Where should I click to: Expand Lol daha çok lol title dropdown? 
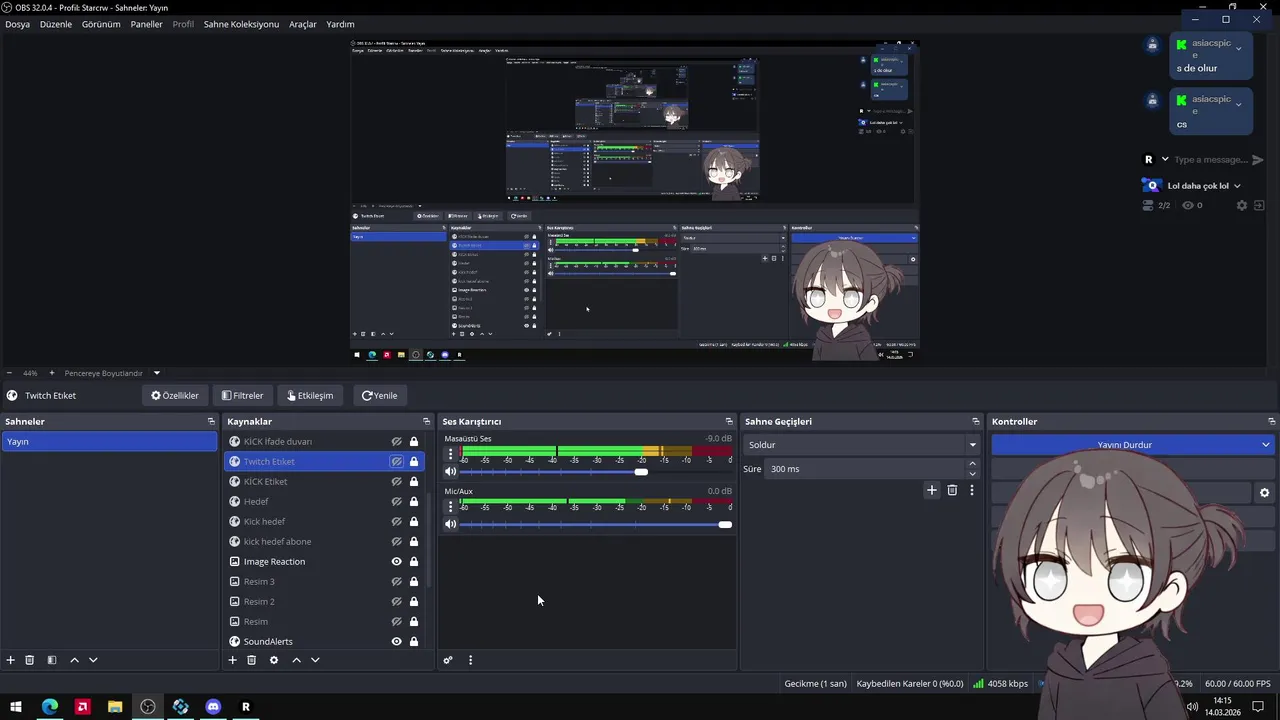click(x=1237, y=186)
